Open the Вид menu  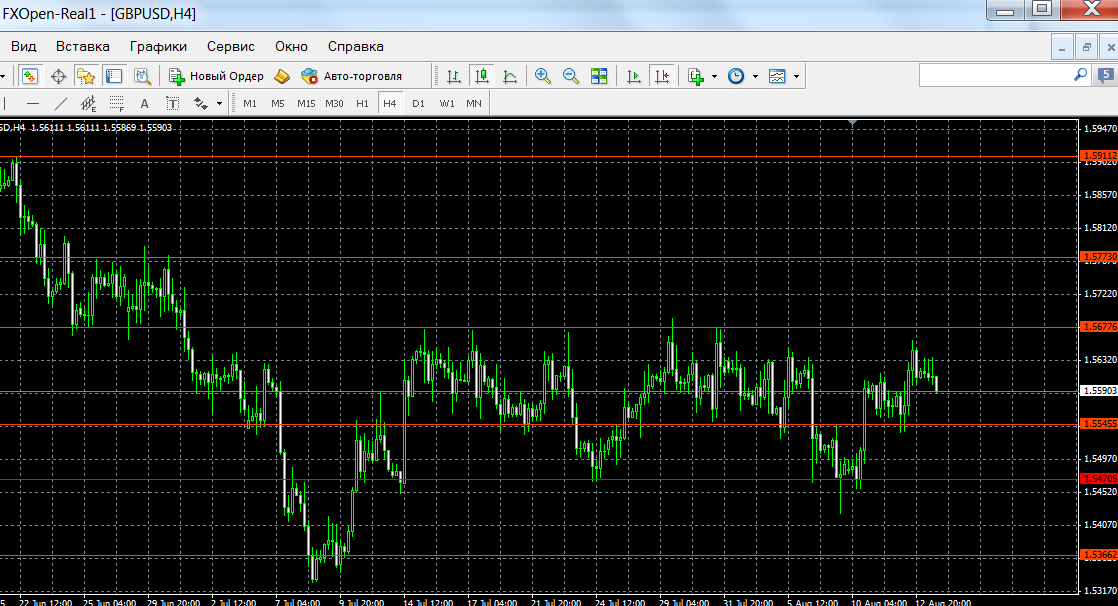(24, 46)
